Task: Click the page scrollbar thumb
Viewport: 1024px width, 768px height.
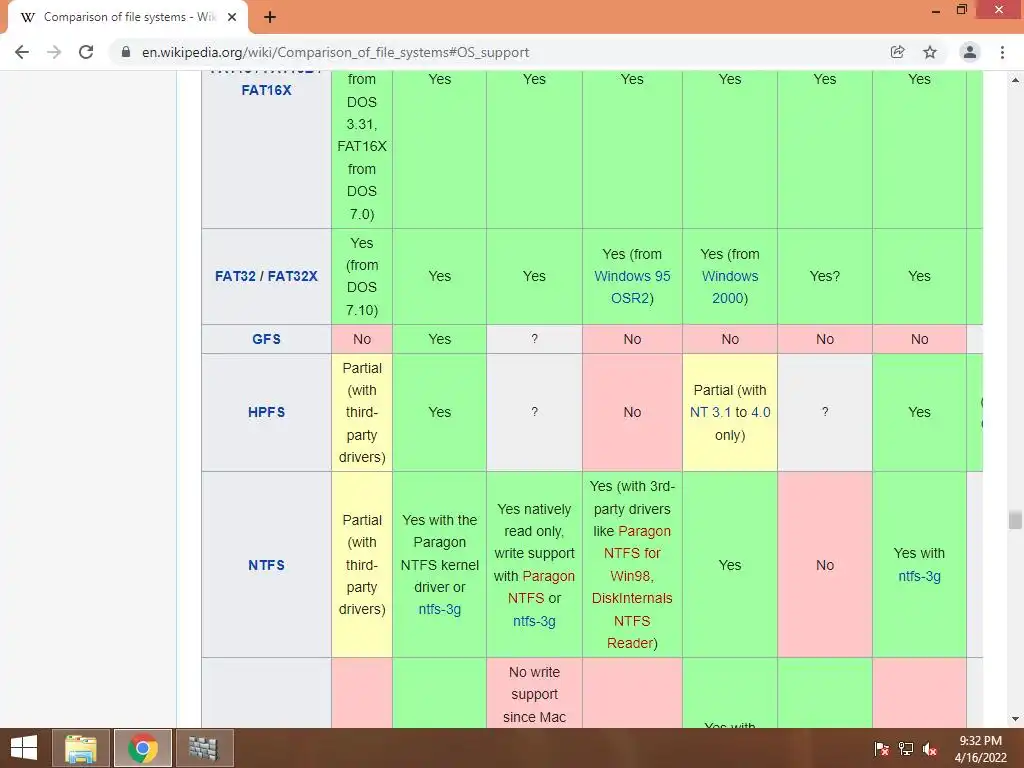Action: tap(1015, 520)
